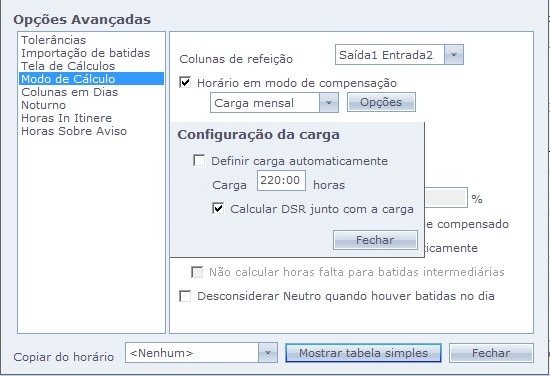Viewport: 550px width, 376px height.
Task: Check Desconsiderar Neutro quando houver batidas
Action: [x=185, y=296]
